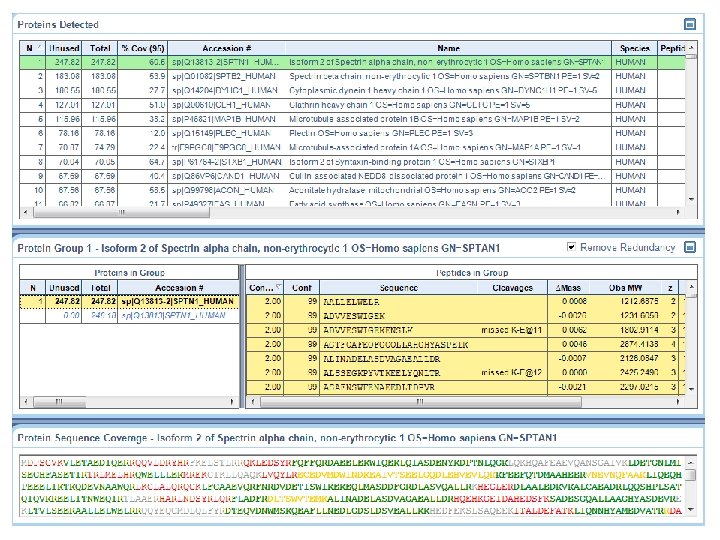Click sequence coverage vertical scrollbar thumb
The height and width of the screenshot is (540, 720).
point(690,475)
